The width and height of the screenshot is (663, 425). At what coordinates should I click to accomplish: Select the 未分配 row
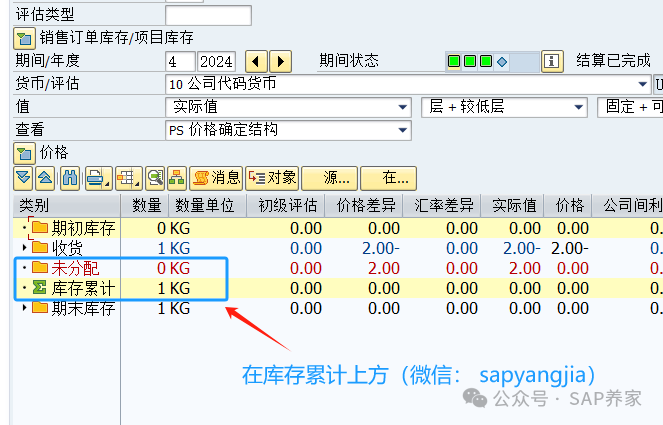tap(338, 268)
